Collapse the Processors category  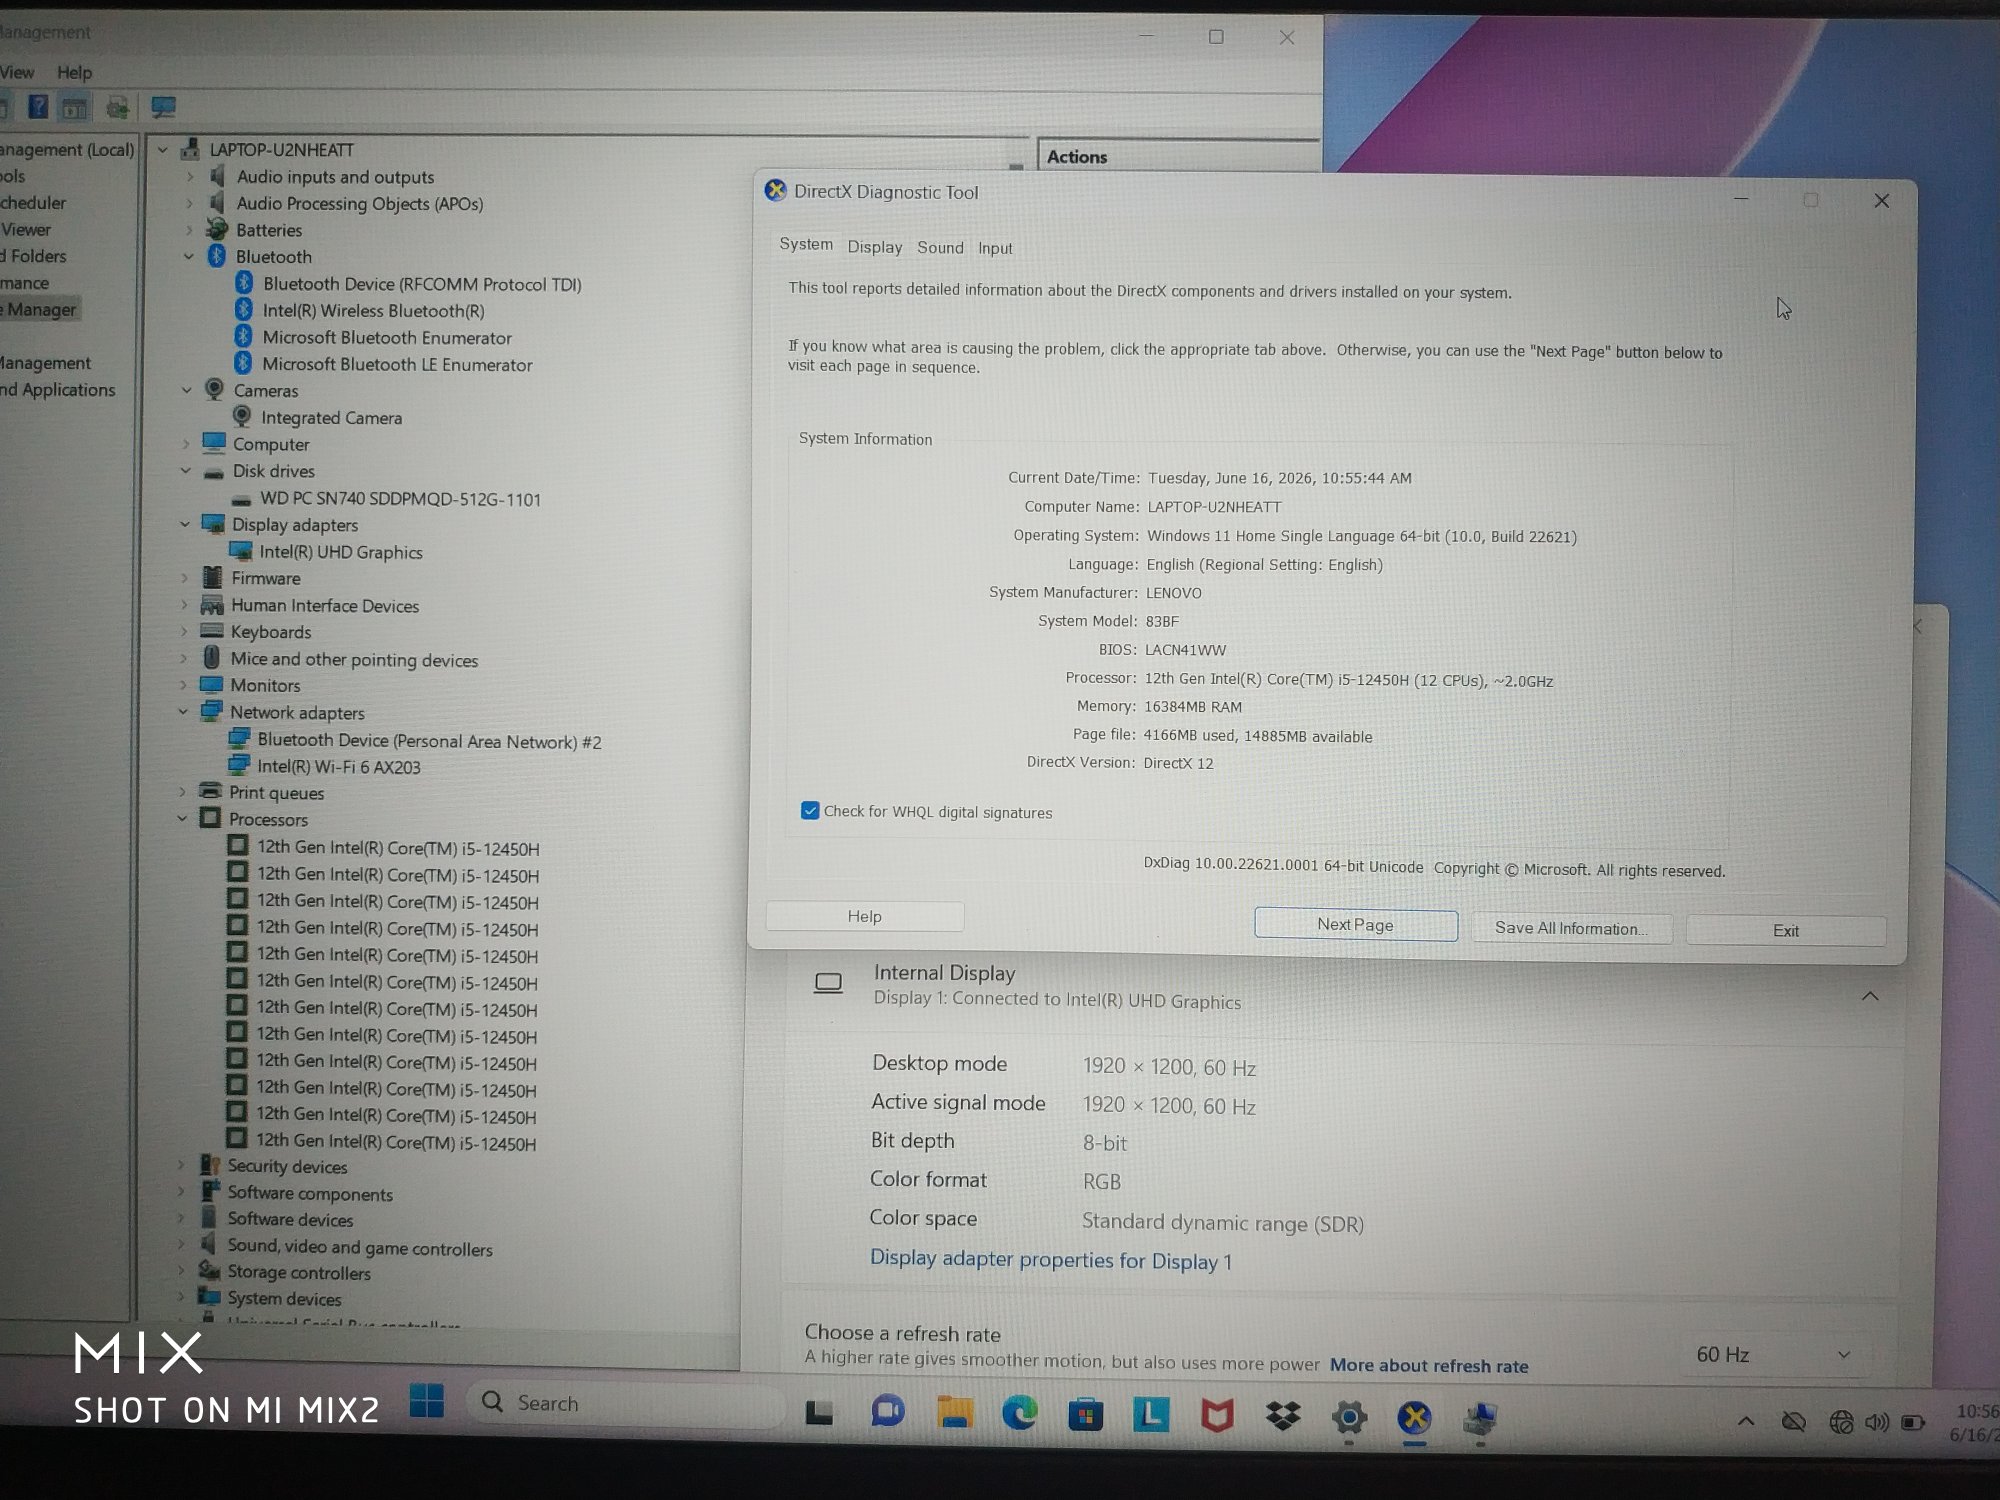(x=182, y=819)
